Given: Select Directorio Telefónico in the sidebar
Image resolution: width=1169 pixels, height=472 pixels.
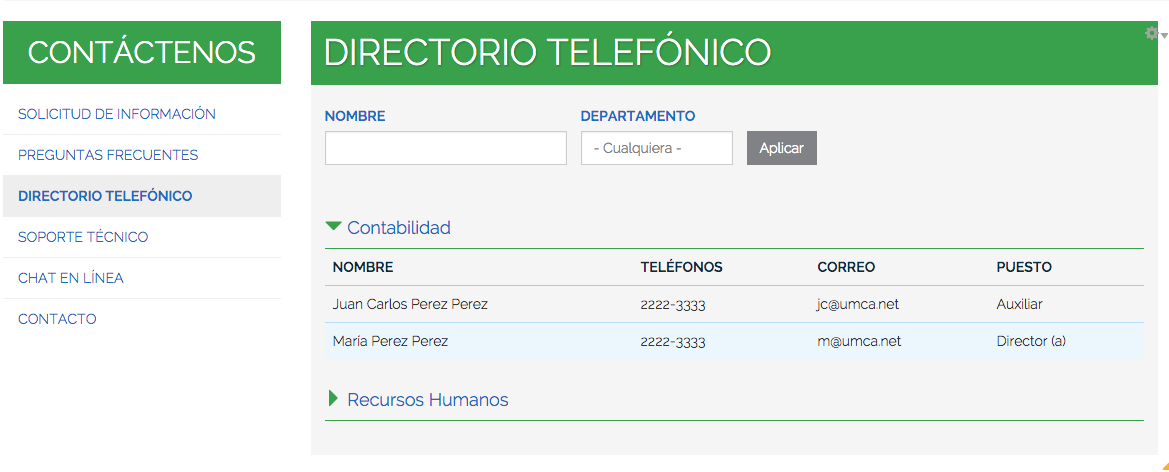Looking at the screenshot, I should point(105,196).
